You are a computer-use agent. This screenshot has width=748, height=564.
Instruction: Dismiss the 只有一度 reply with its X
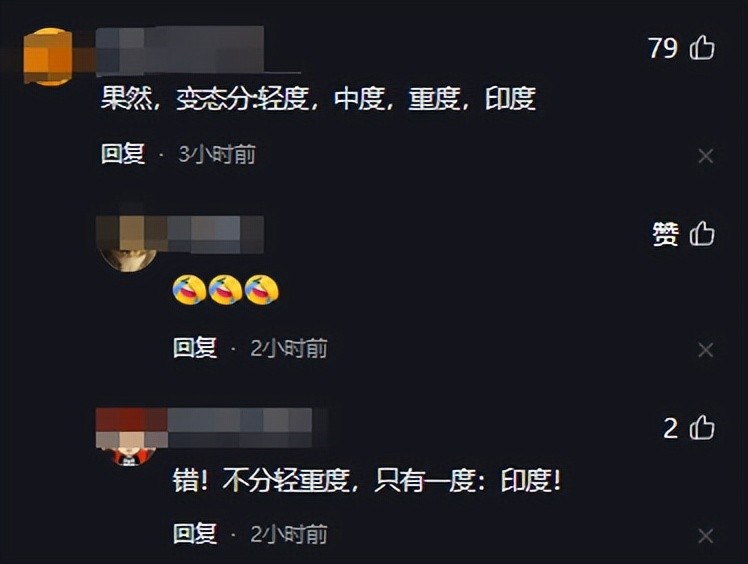point(706,536)
